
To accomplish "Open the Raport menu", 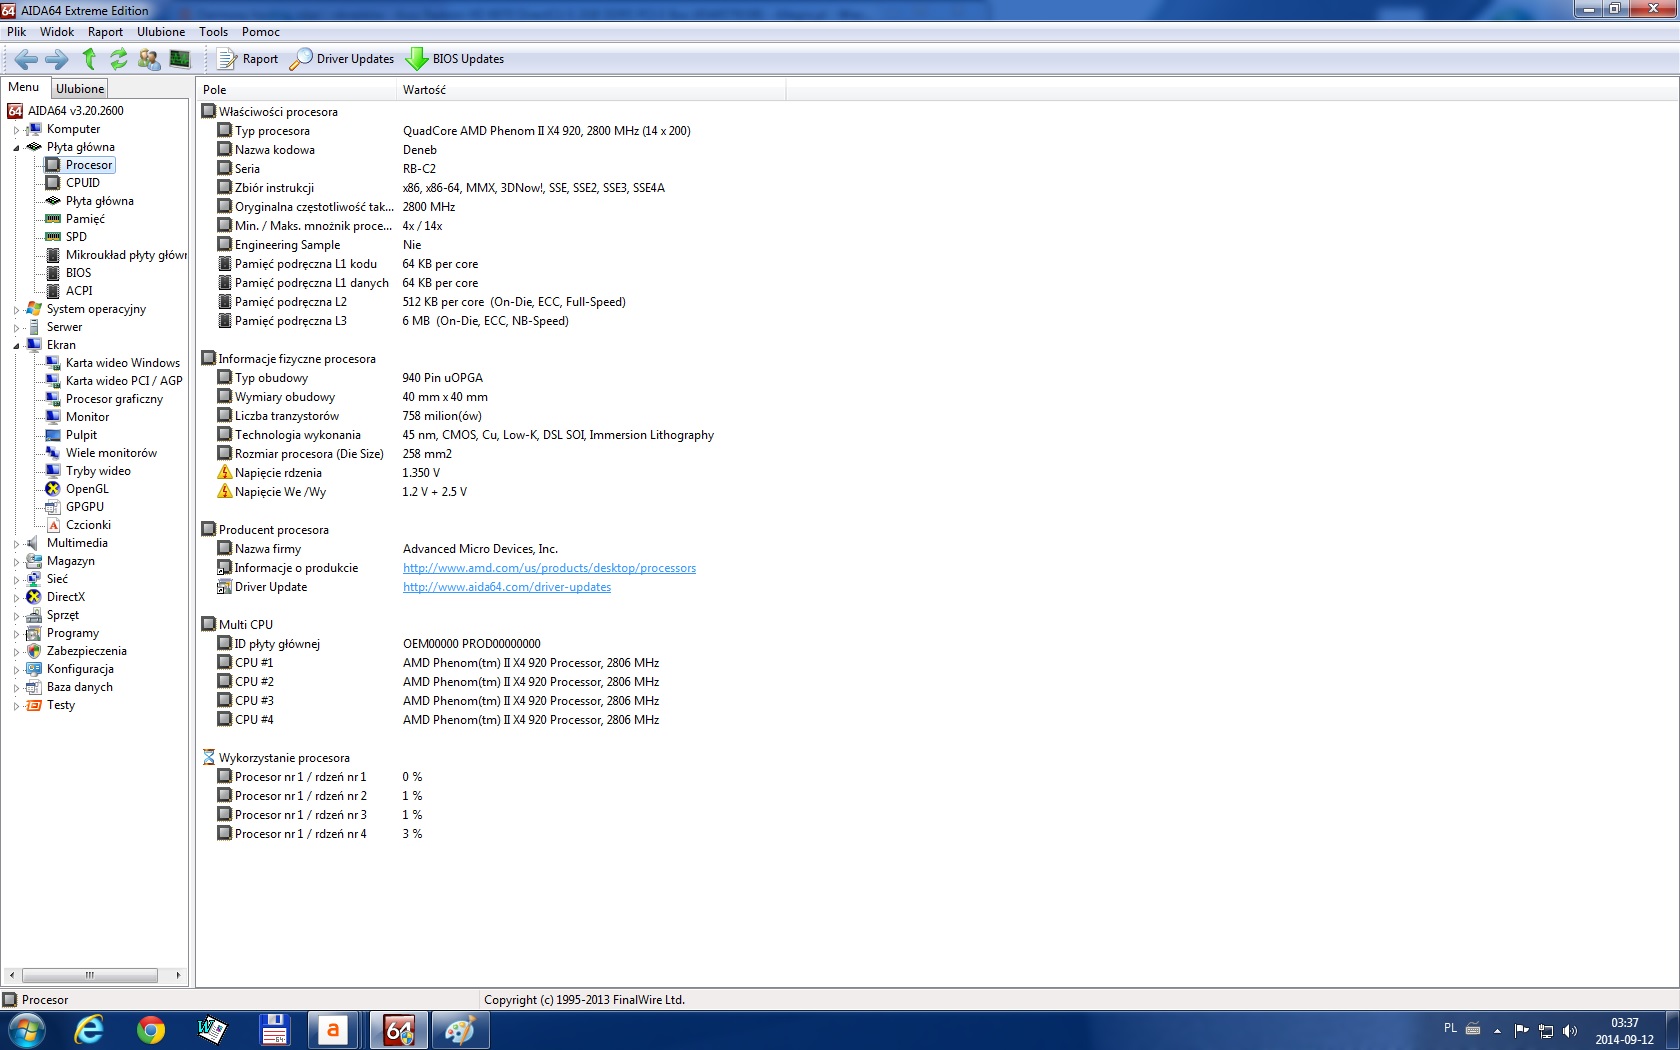I will (x=105, y=32).
